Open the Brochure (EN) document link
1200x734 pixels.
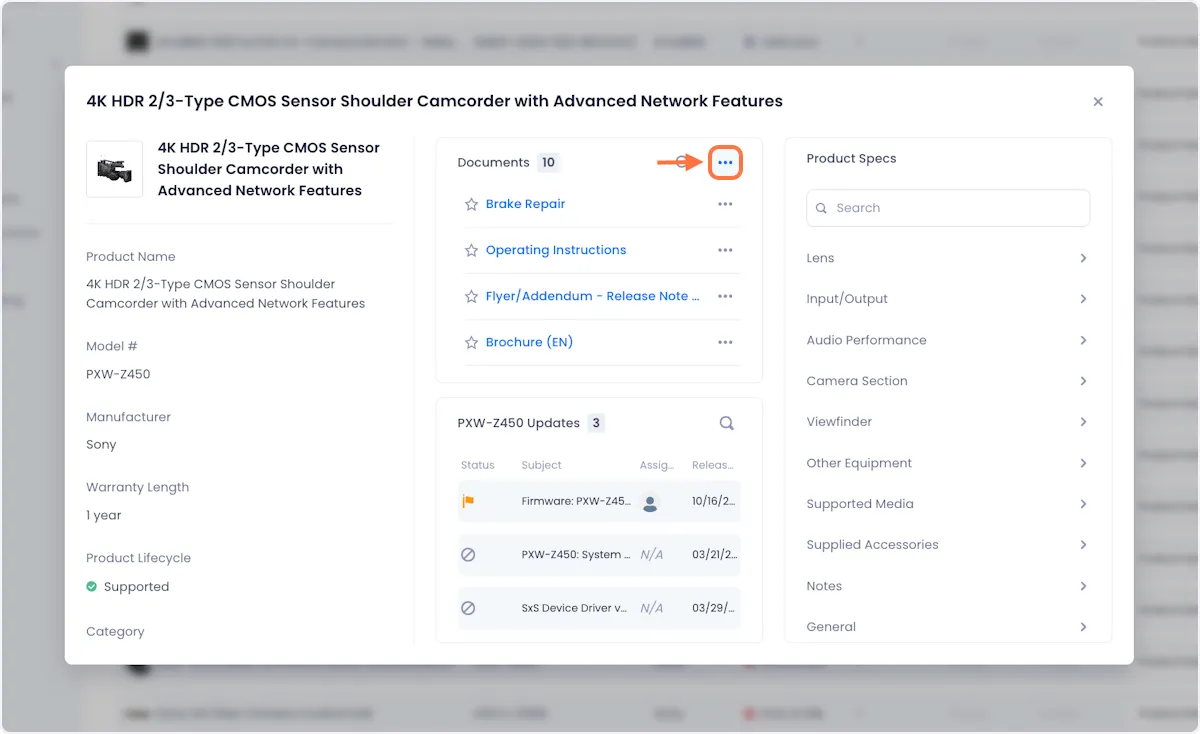tap(529, 342)
